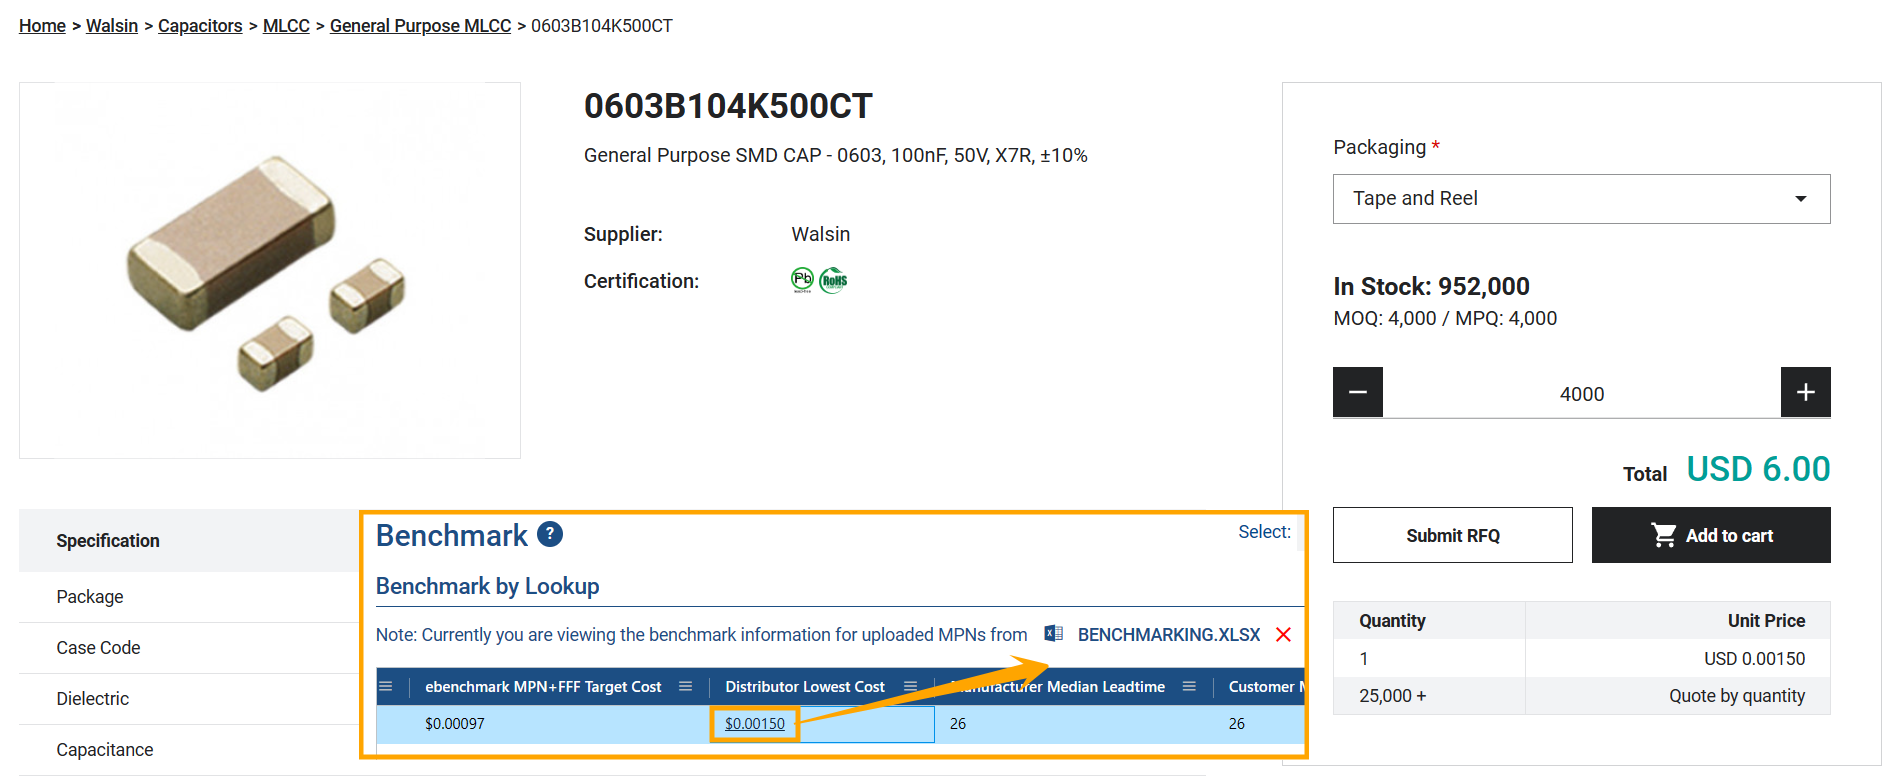Open the leftmost column menu icon in benchmark table
Screen dimensions: 1896x779
(x=385, y=687)
